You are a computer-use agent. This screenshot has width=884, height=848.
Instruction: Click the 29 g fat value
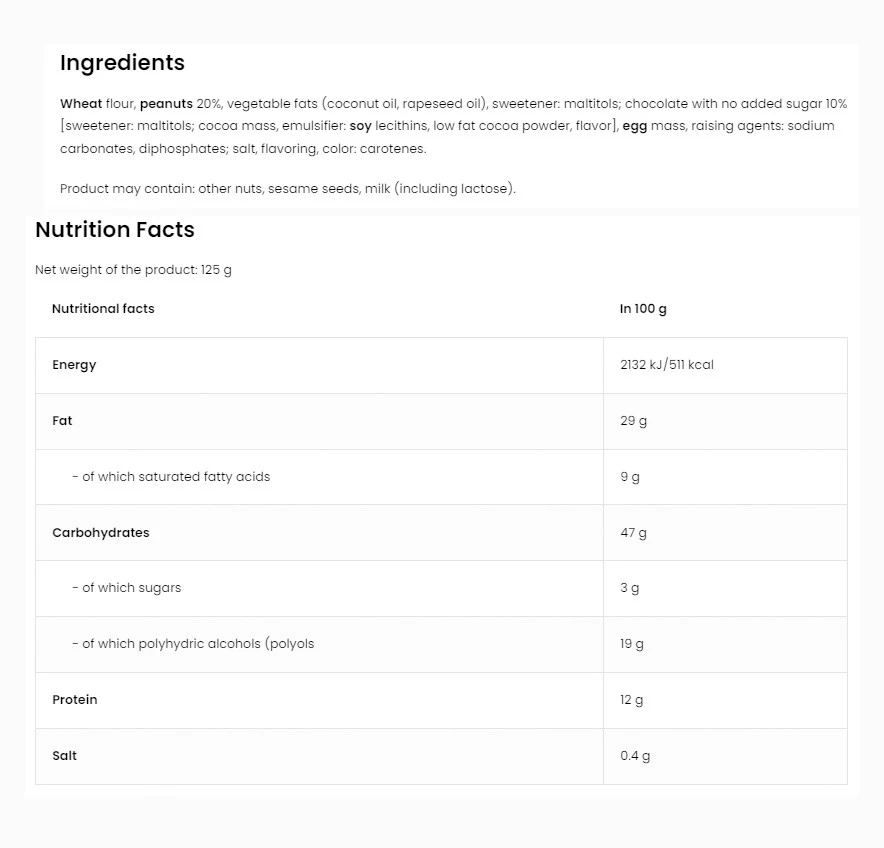(x=633, y=421)
